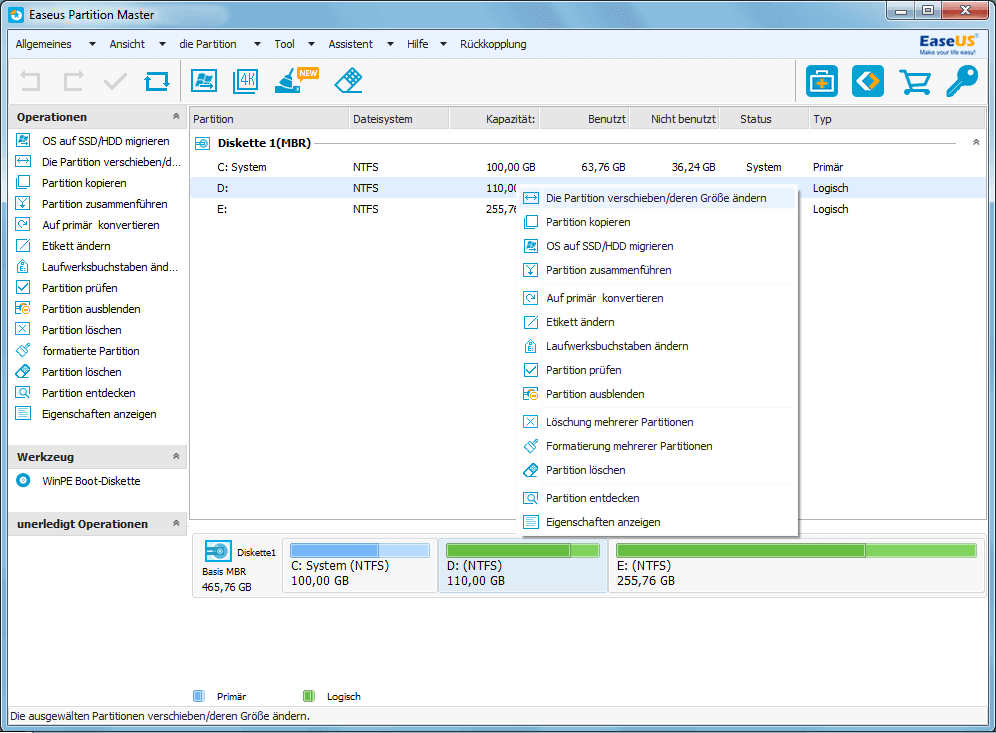Sort by the Kapazität column header
This screenshot has height=733, width=996.
495,119
